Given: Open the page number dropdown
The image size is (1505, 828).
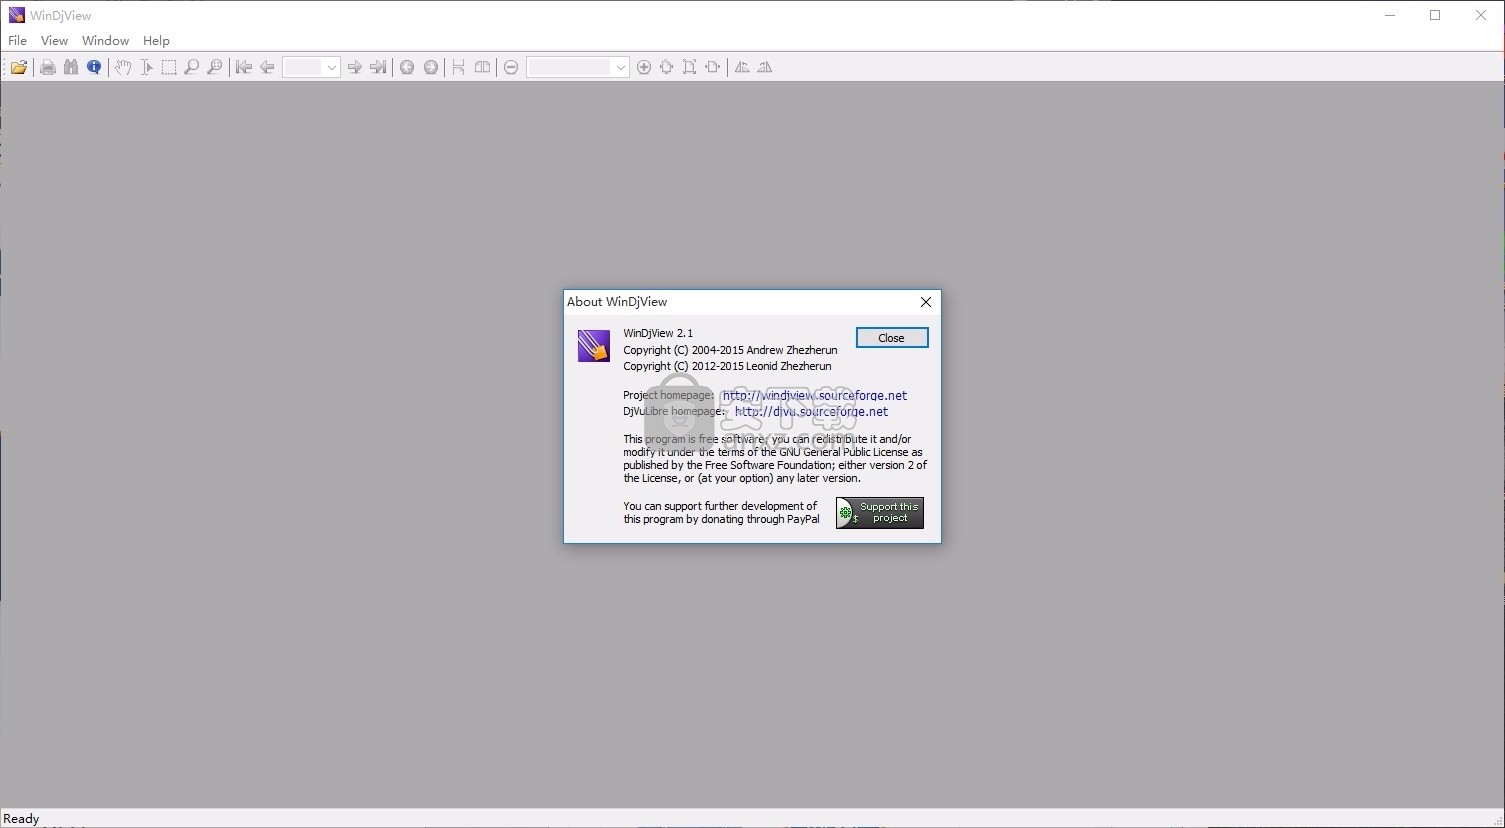Looking at the screenshot, I should (332, 67).
